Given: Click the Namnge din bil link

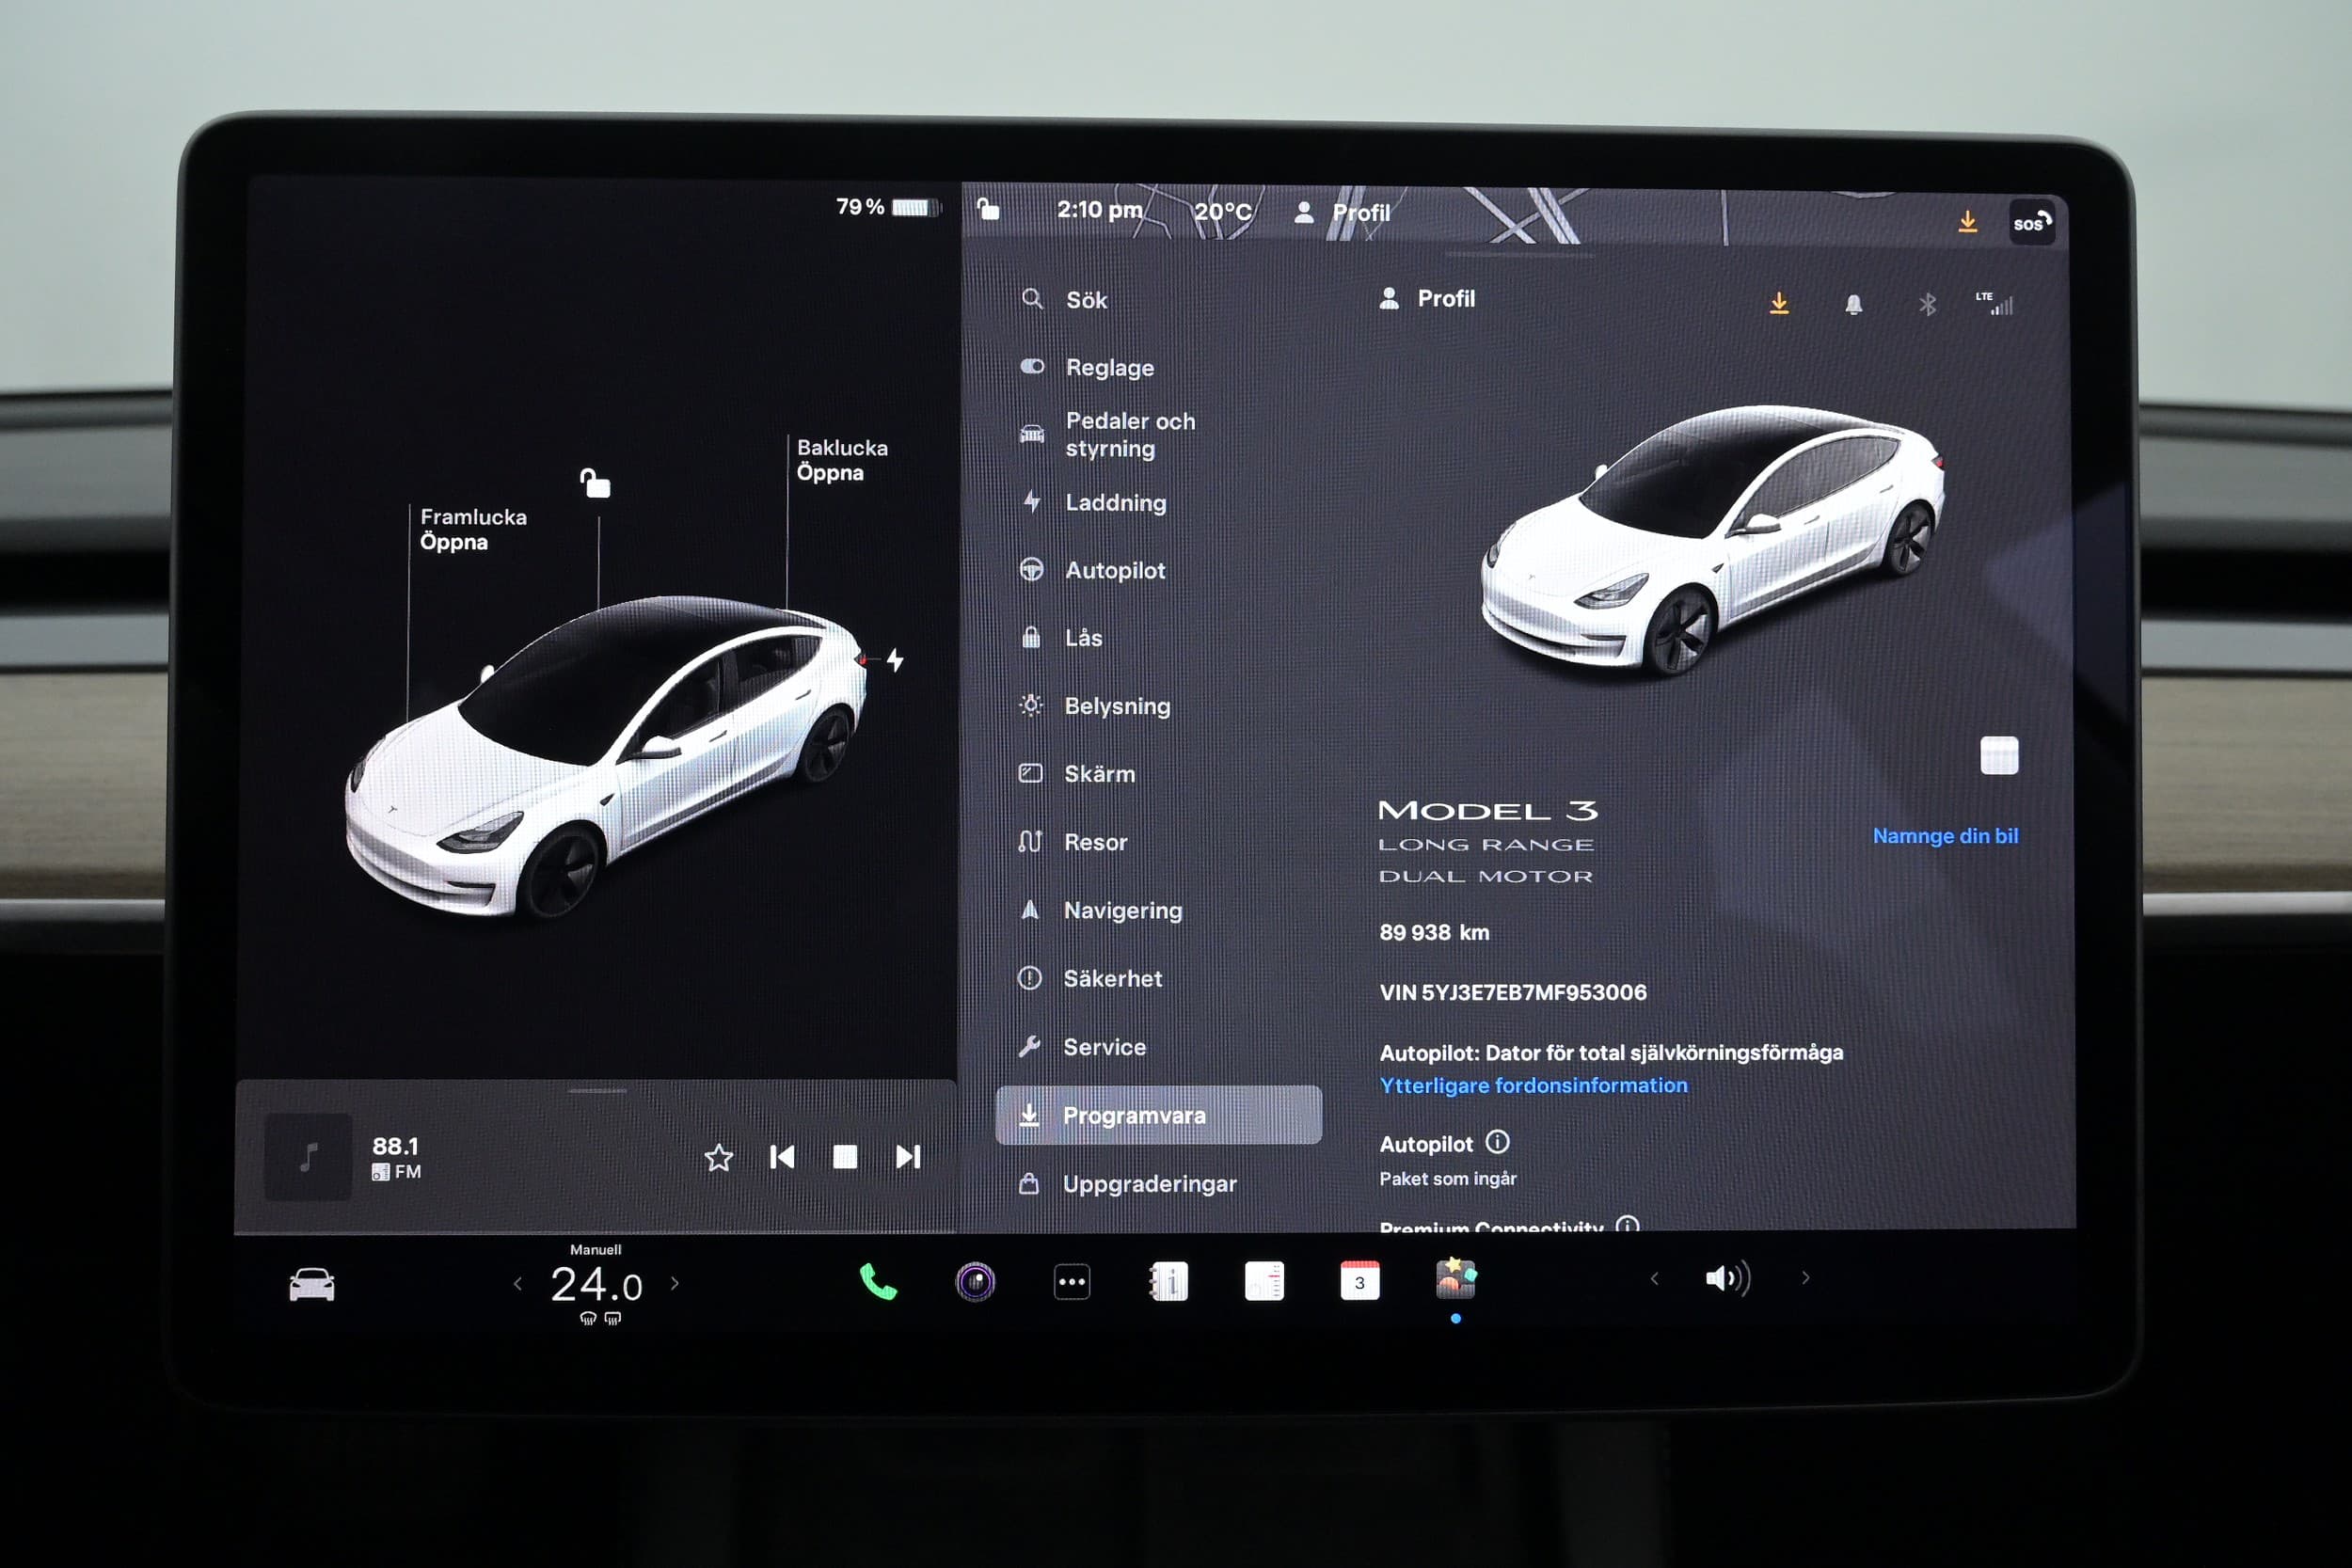Looking at the screenshot, I should 1944,836.
